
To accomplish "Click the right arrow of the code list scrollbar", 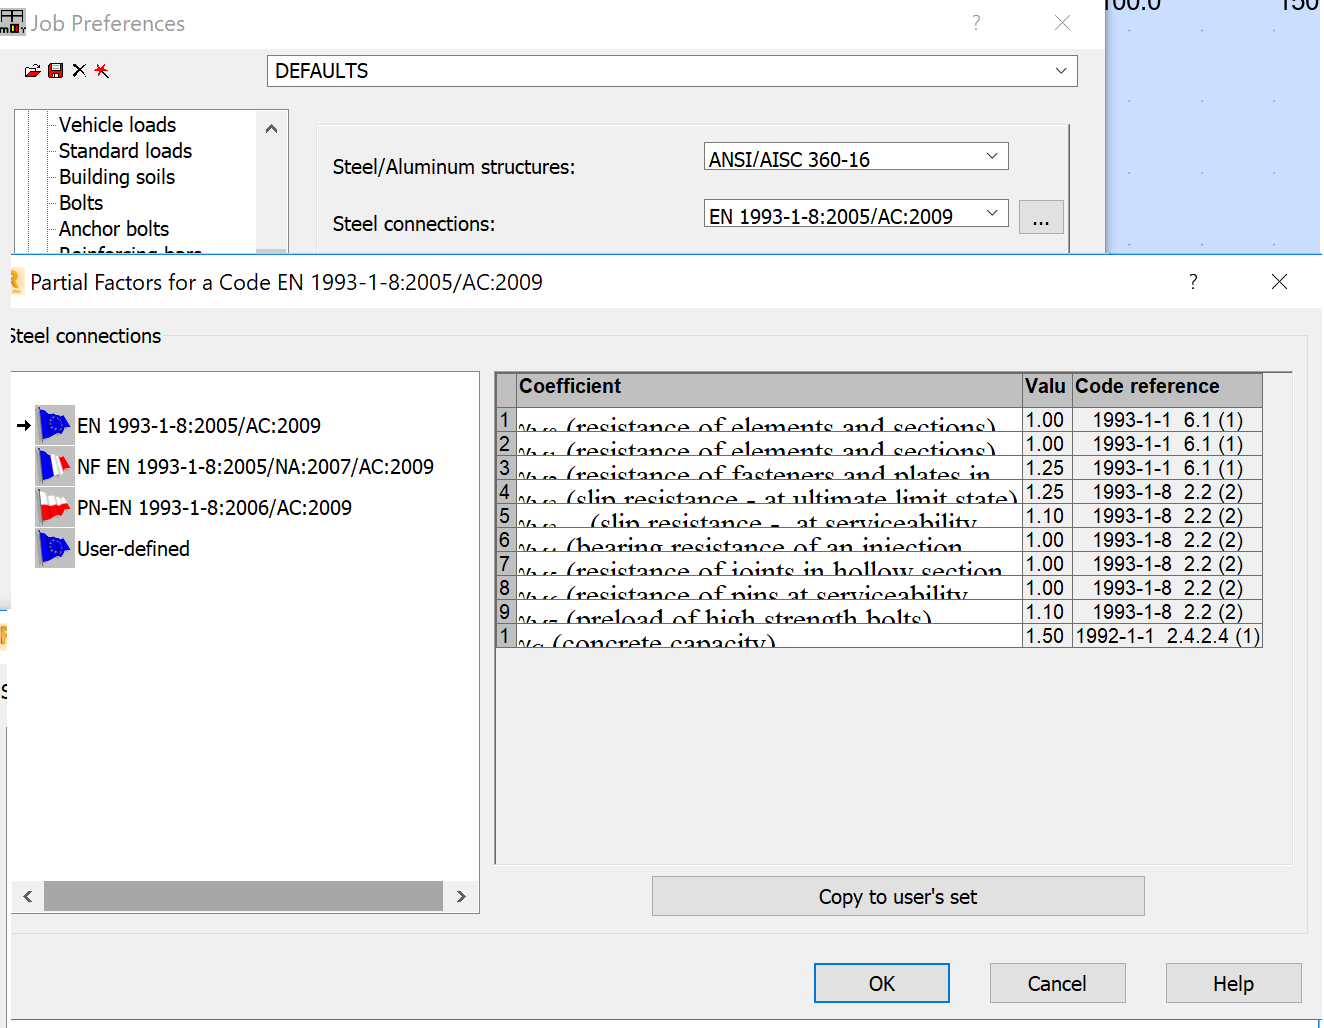I will coord(461,896).
